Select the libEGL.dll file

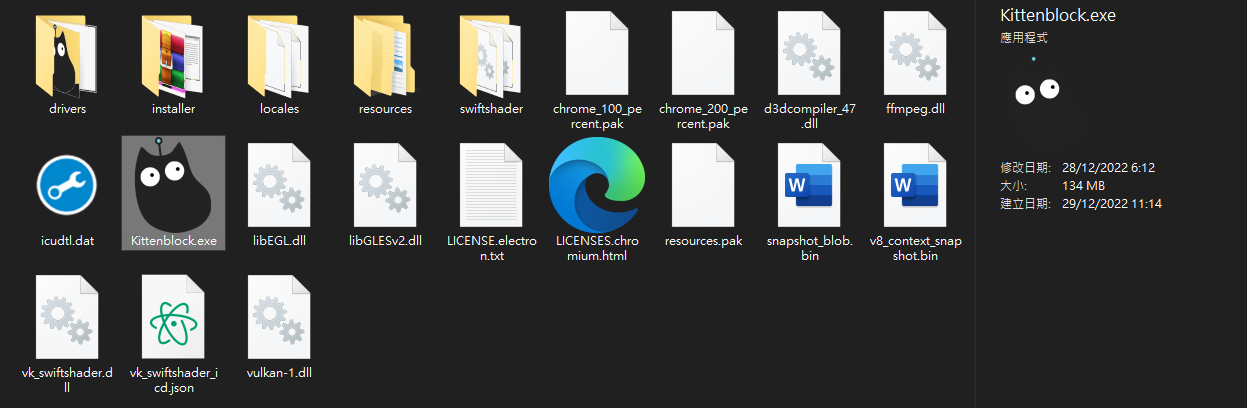279,187
